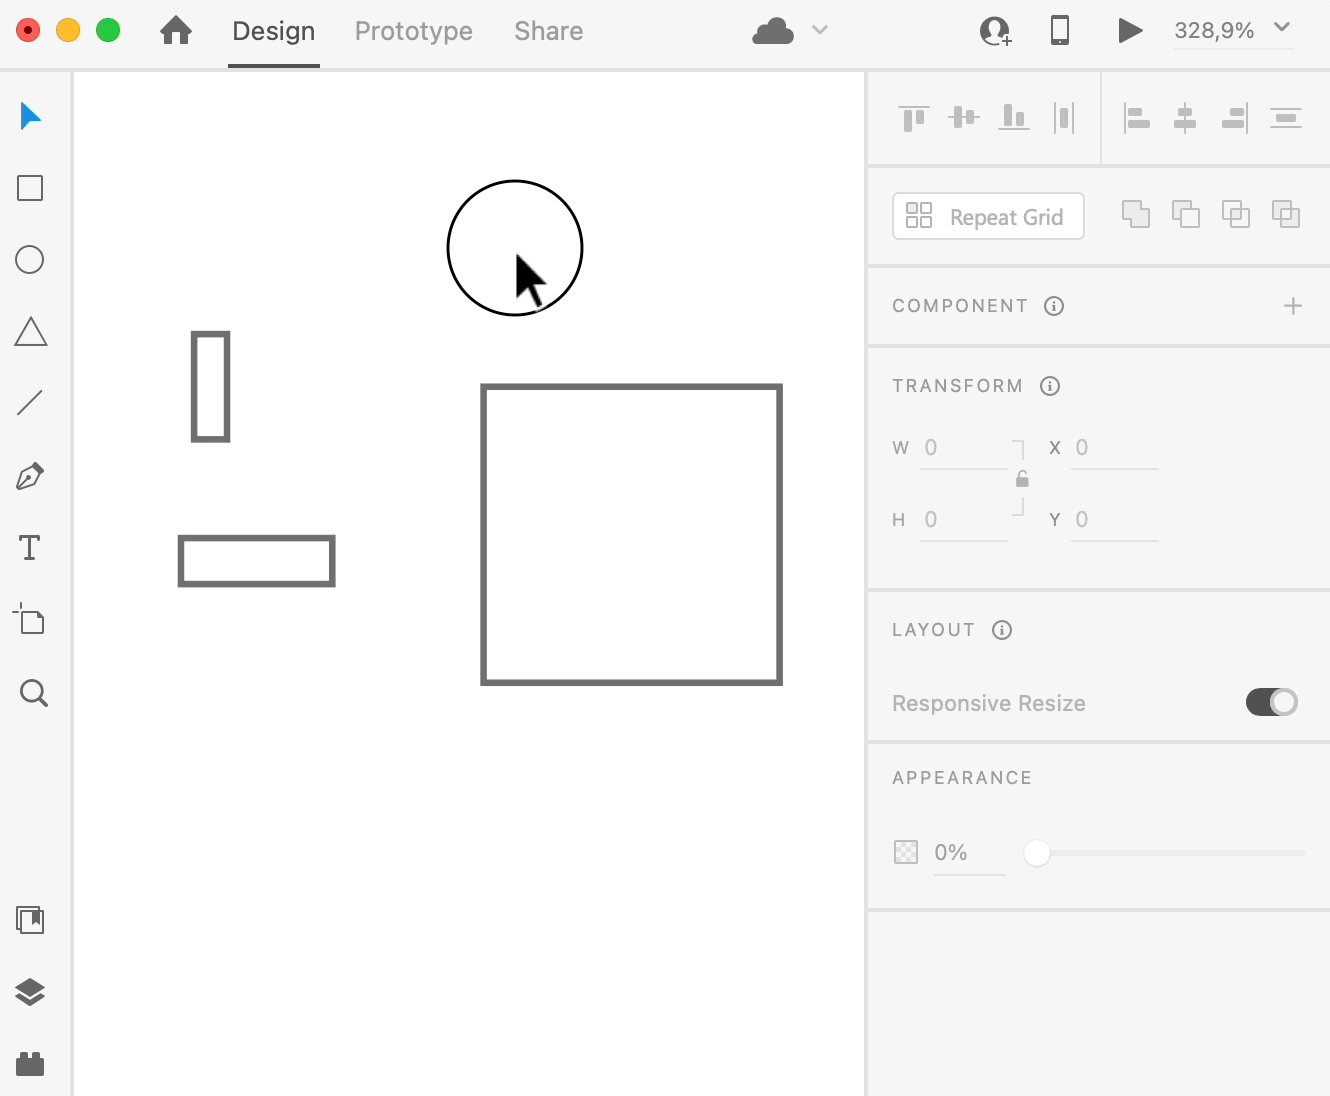This screenshot has height=1096, width=1330.
Task: Click the Repeat Grid button
Action: click(988, 216)
